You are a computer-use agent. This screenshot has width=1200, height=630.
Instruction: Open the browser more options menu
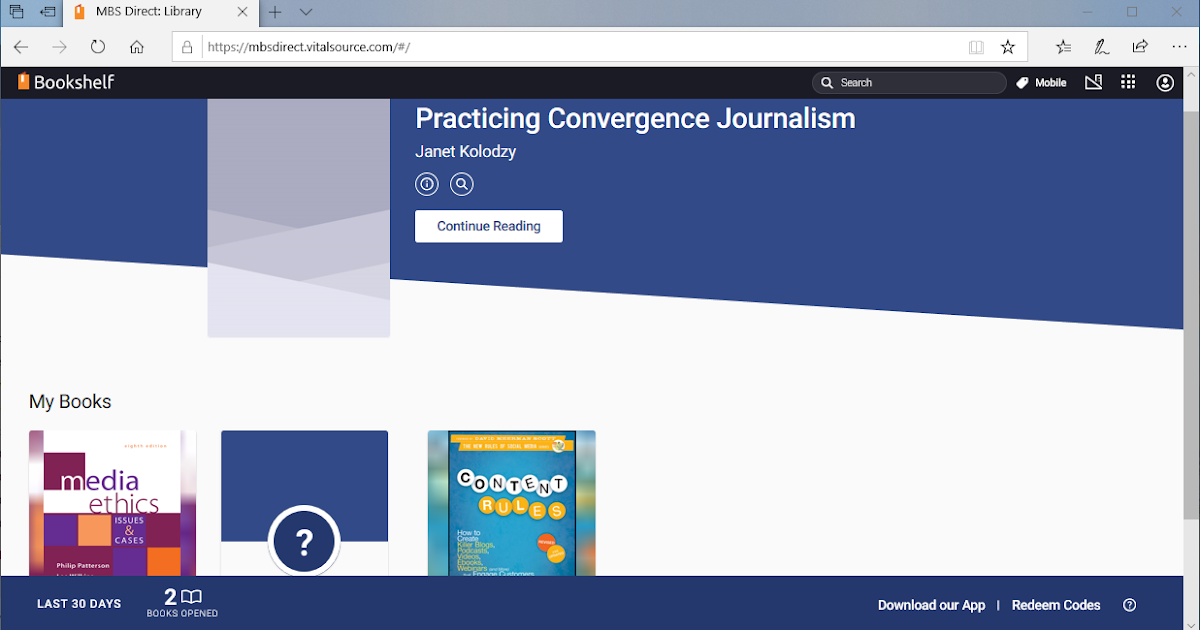pyautogui.click(x=1179, y=46)
